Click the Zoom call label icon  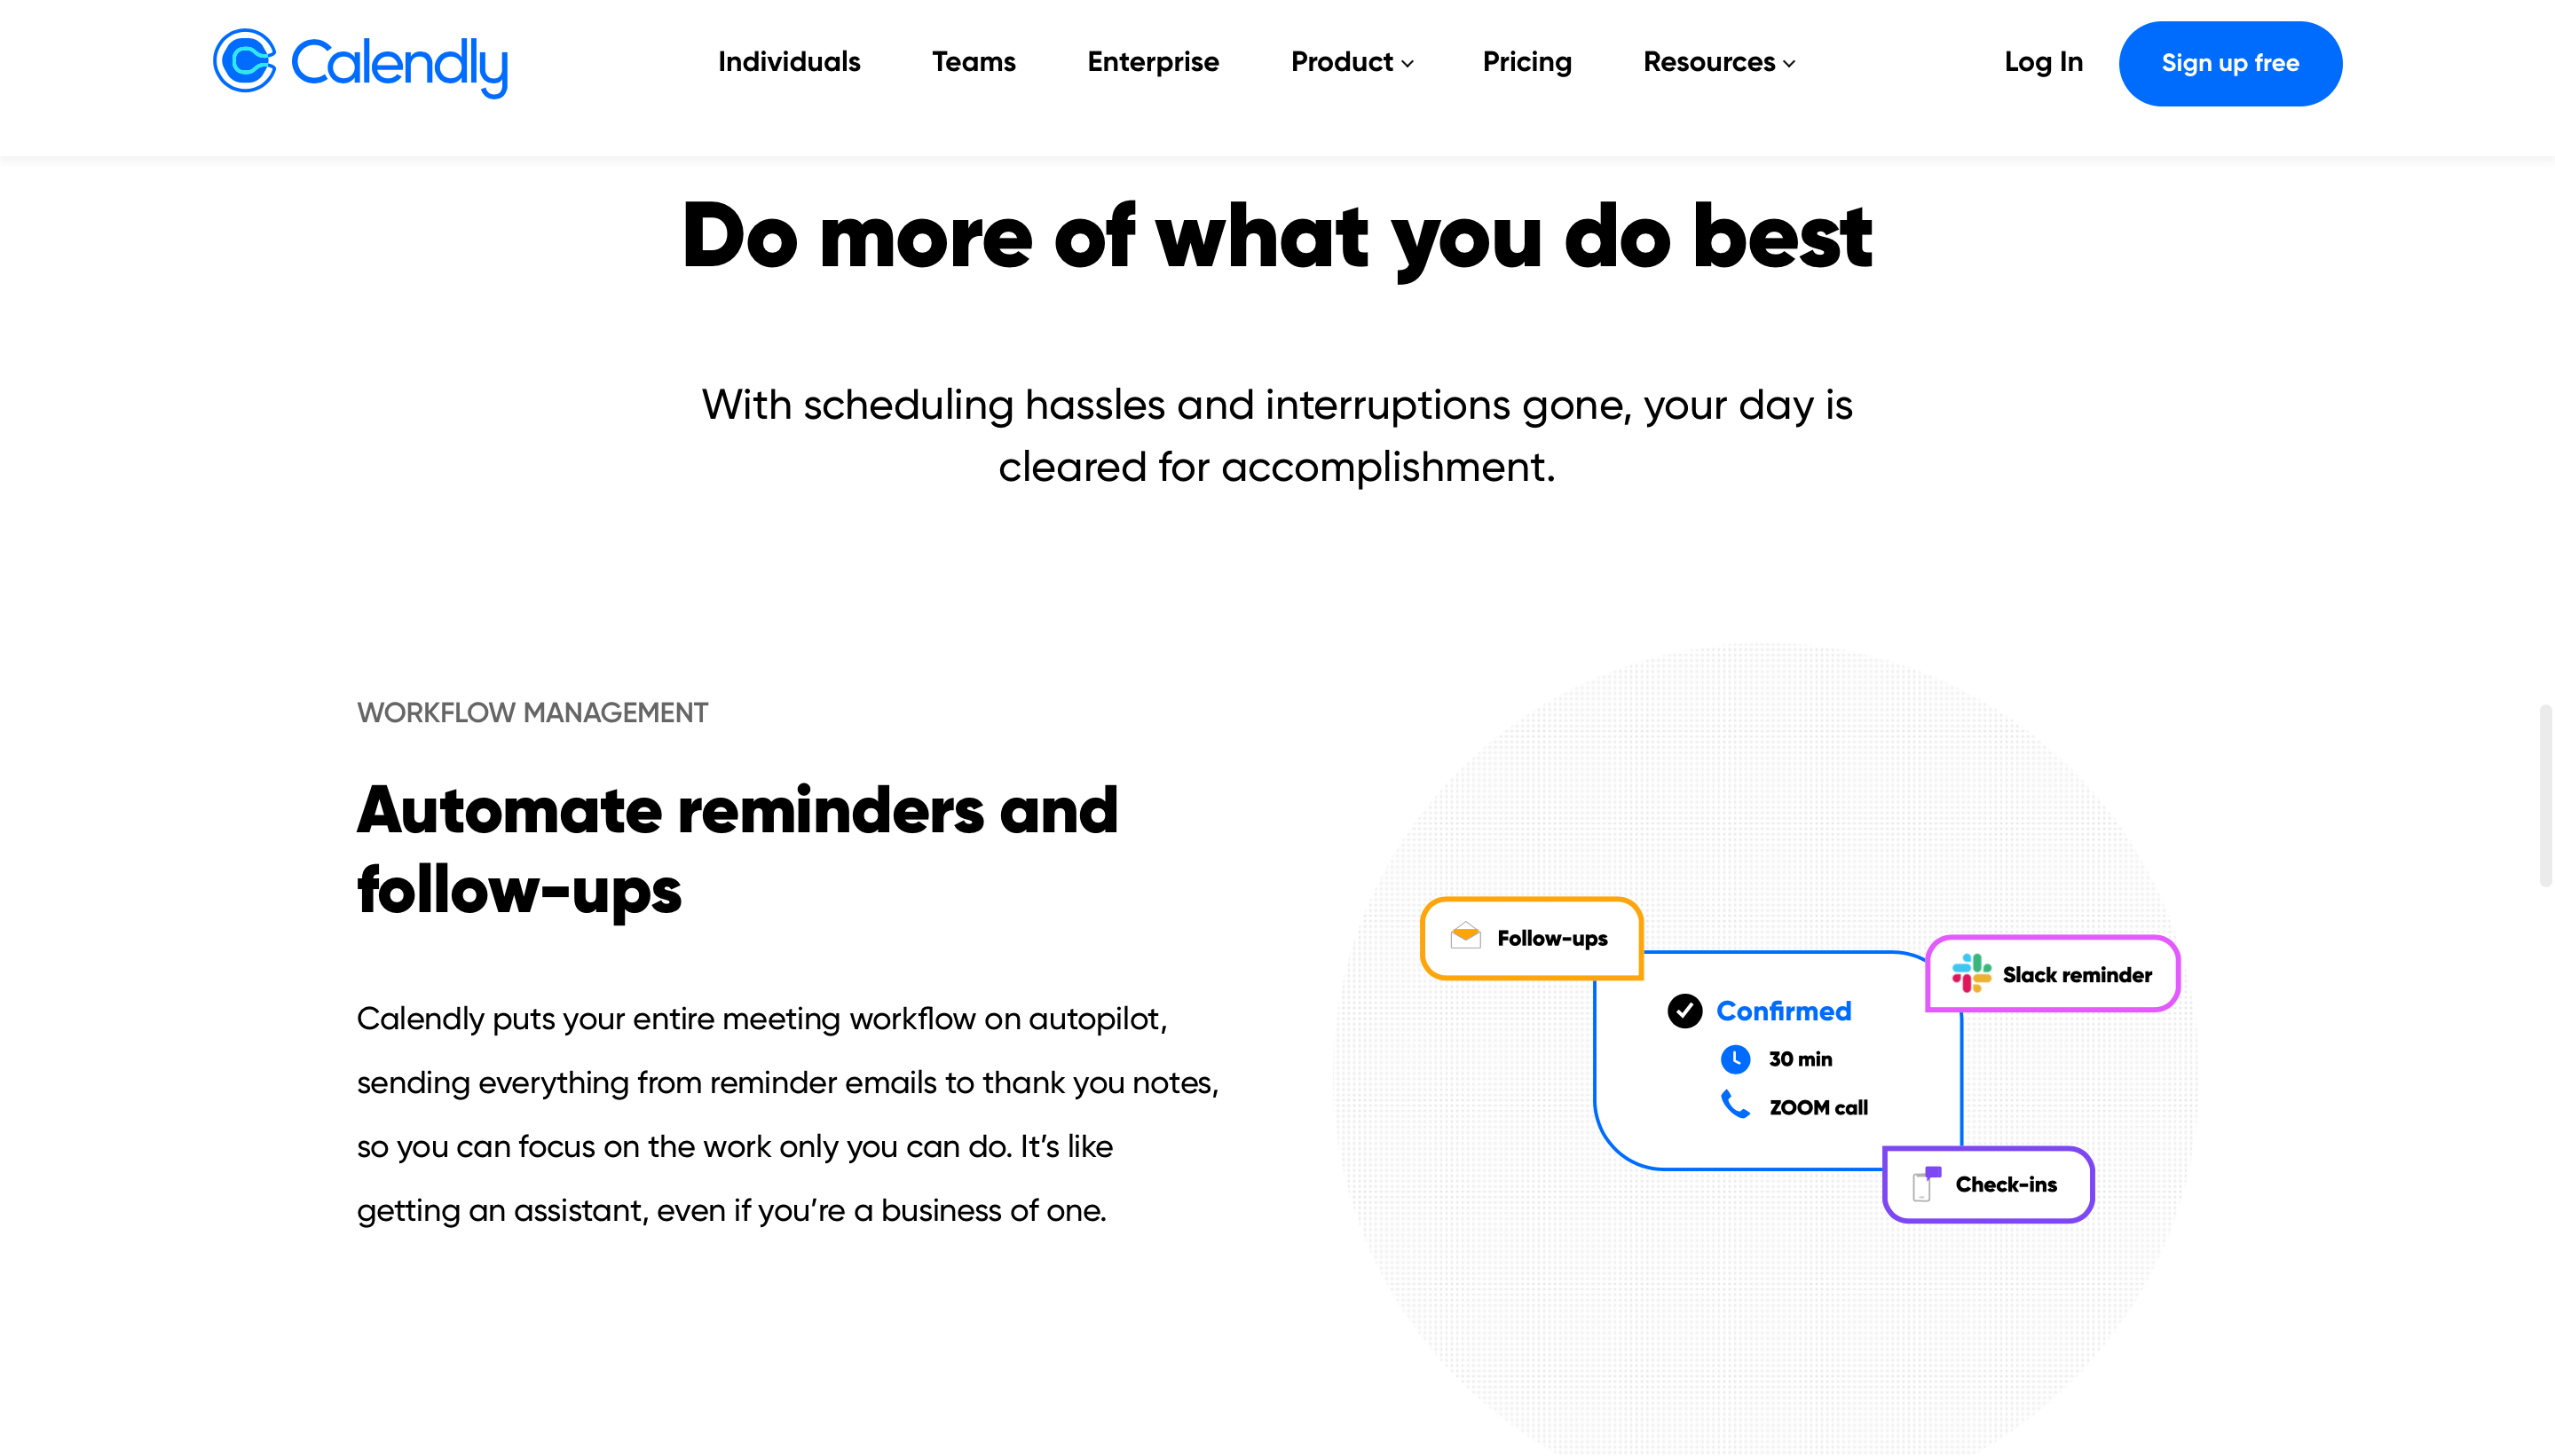pyautogui.click(x=1736, y=1106)
